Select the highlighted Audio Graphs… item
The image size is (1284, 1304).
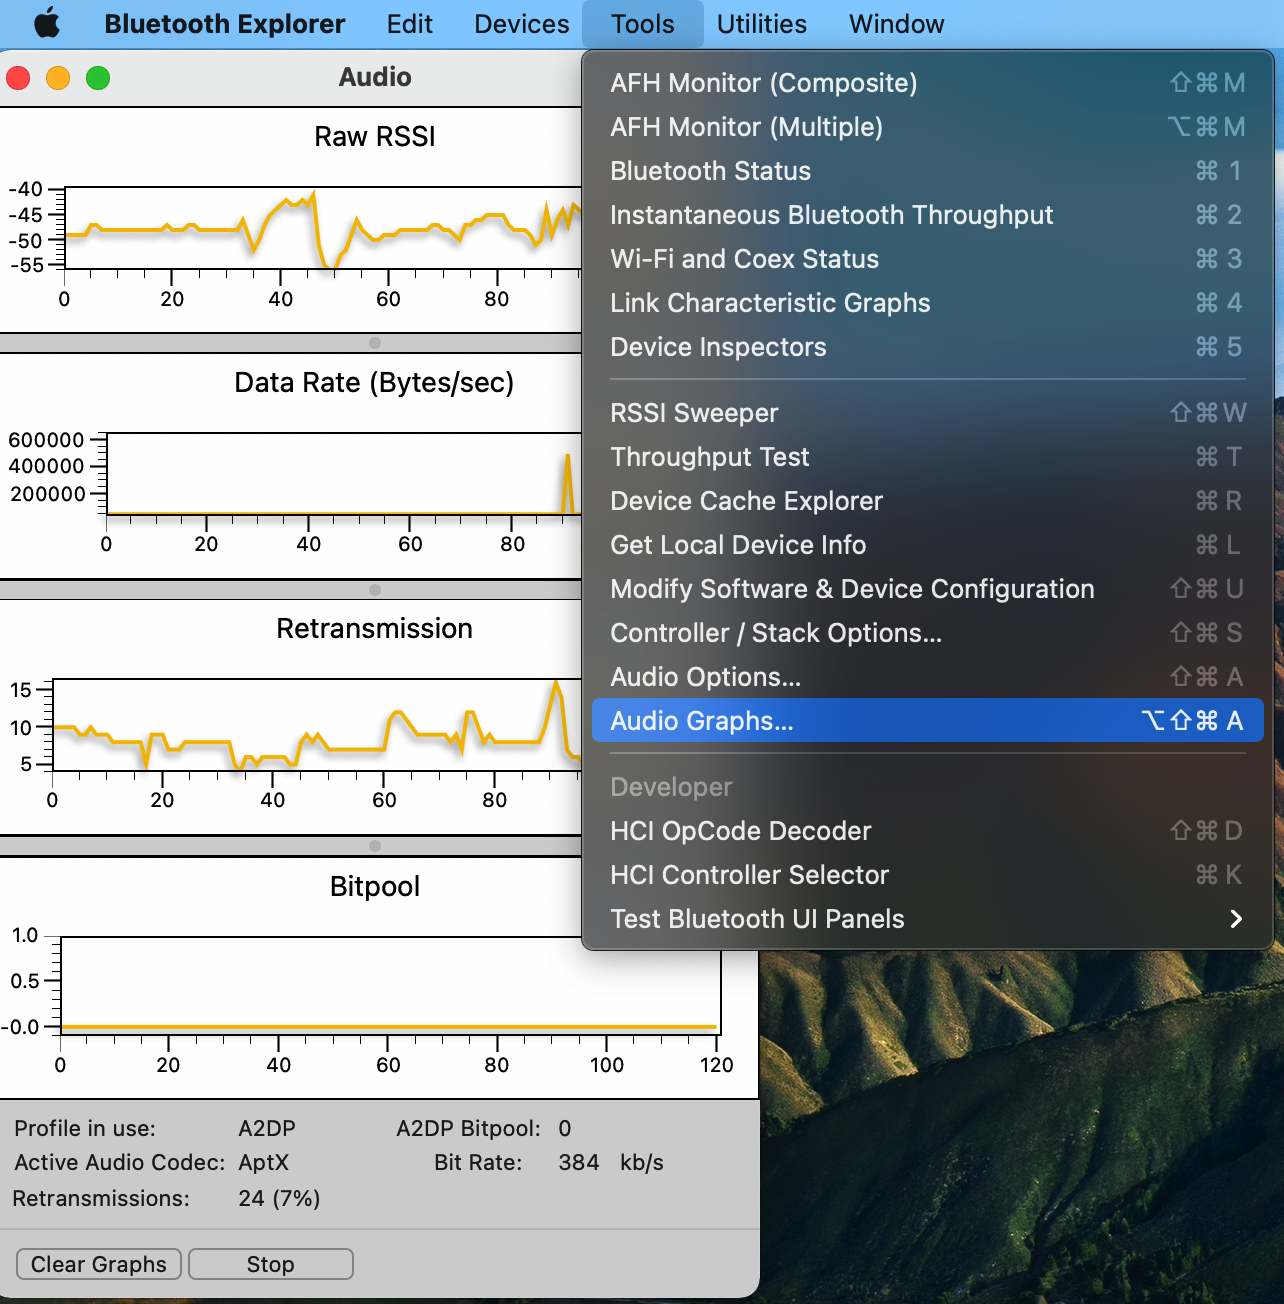tap(928, 721)
